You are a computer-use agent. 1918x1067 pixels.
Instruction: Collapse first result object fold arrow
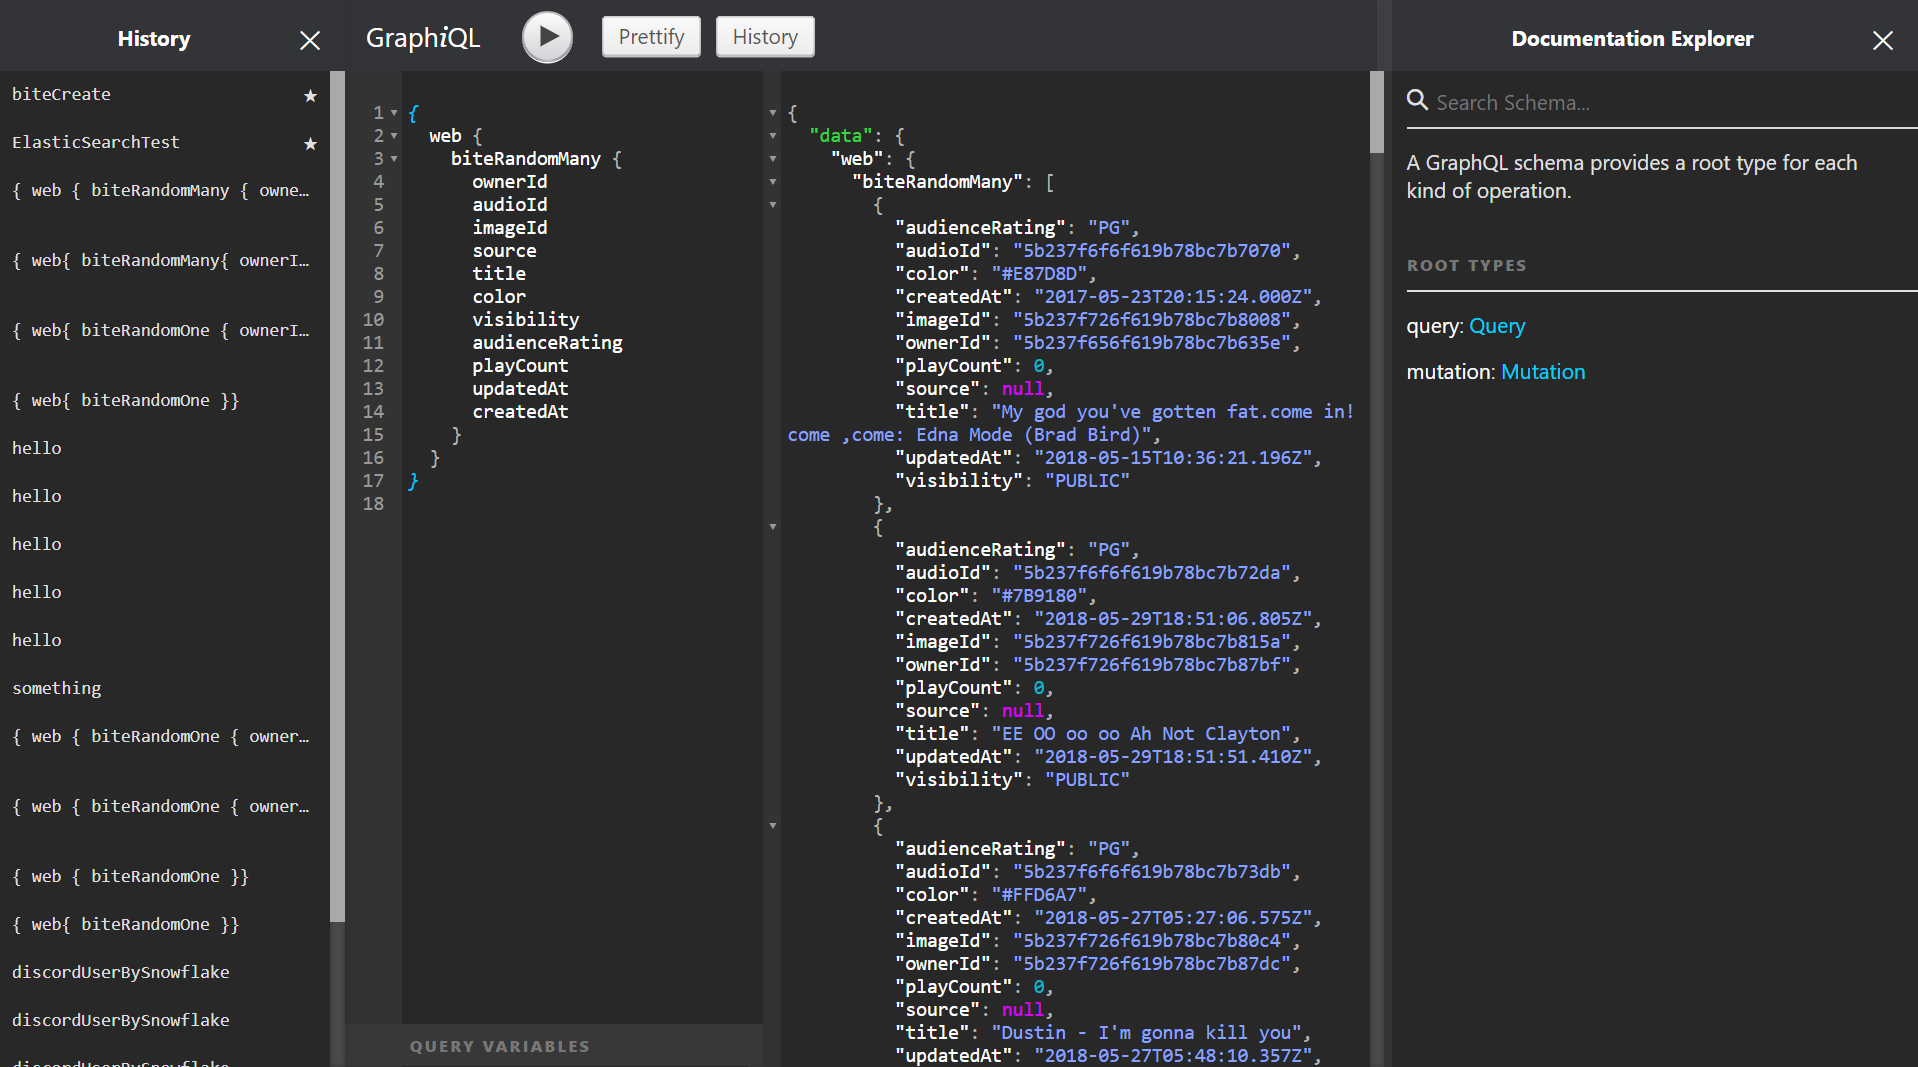pos(773,205)
